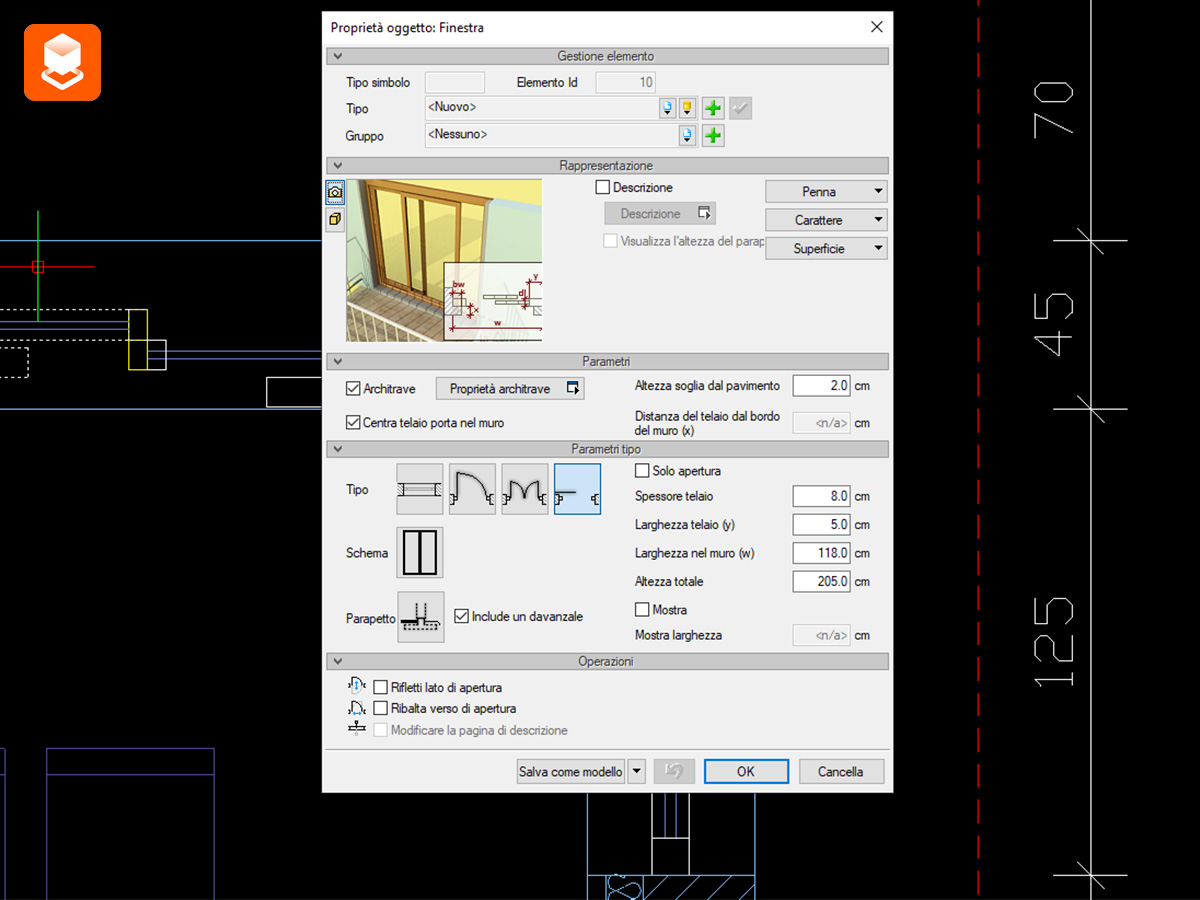Confirm the dialog with OK

click(x=745, y=771)
